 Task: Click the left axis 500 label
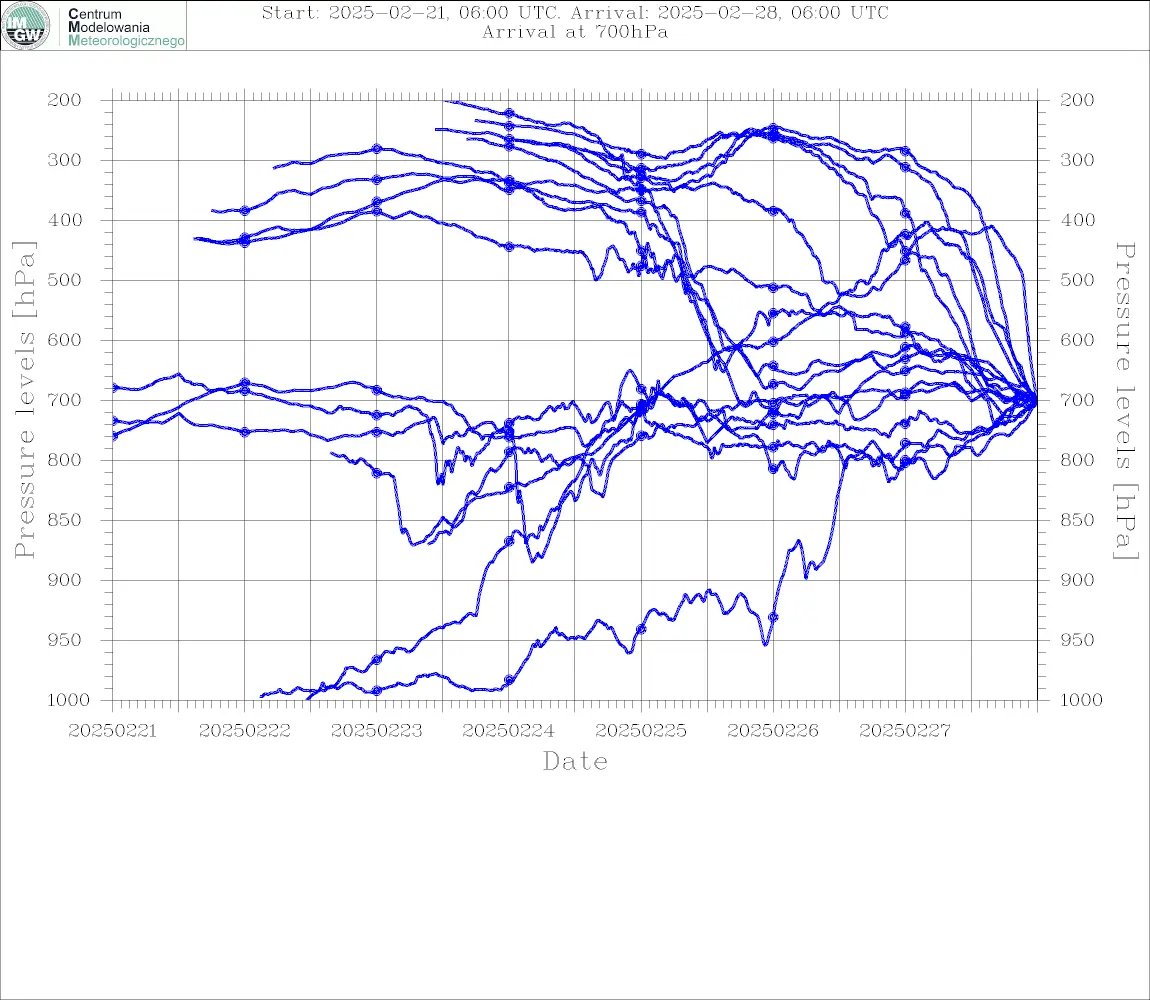pos(65,280)
